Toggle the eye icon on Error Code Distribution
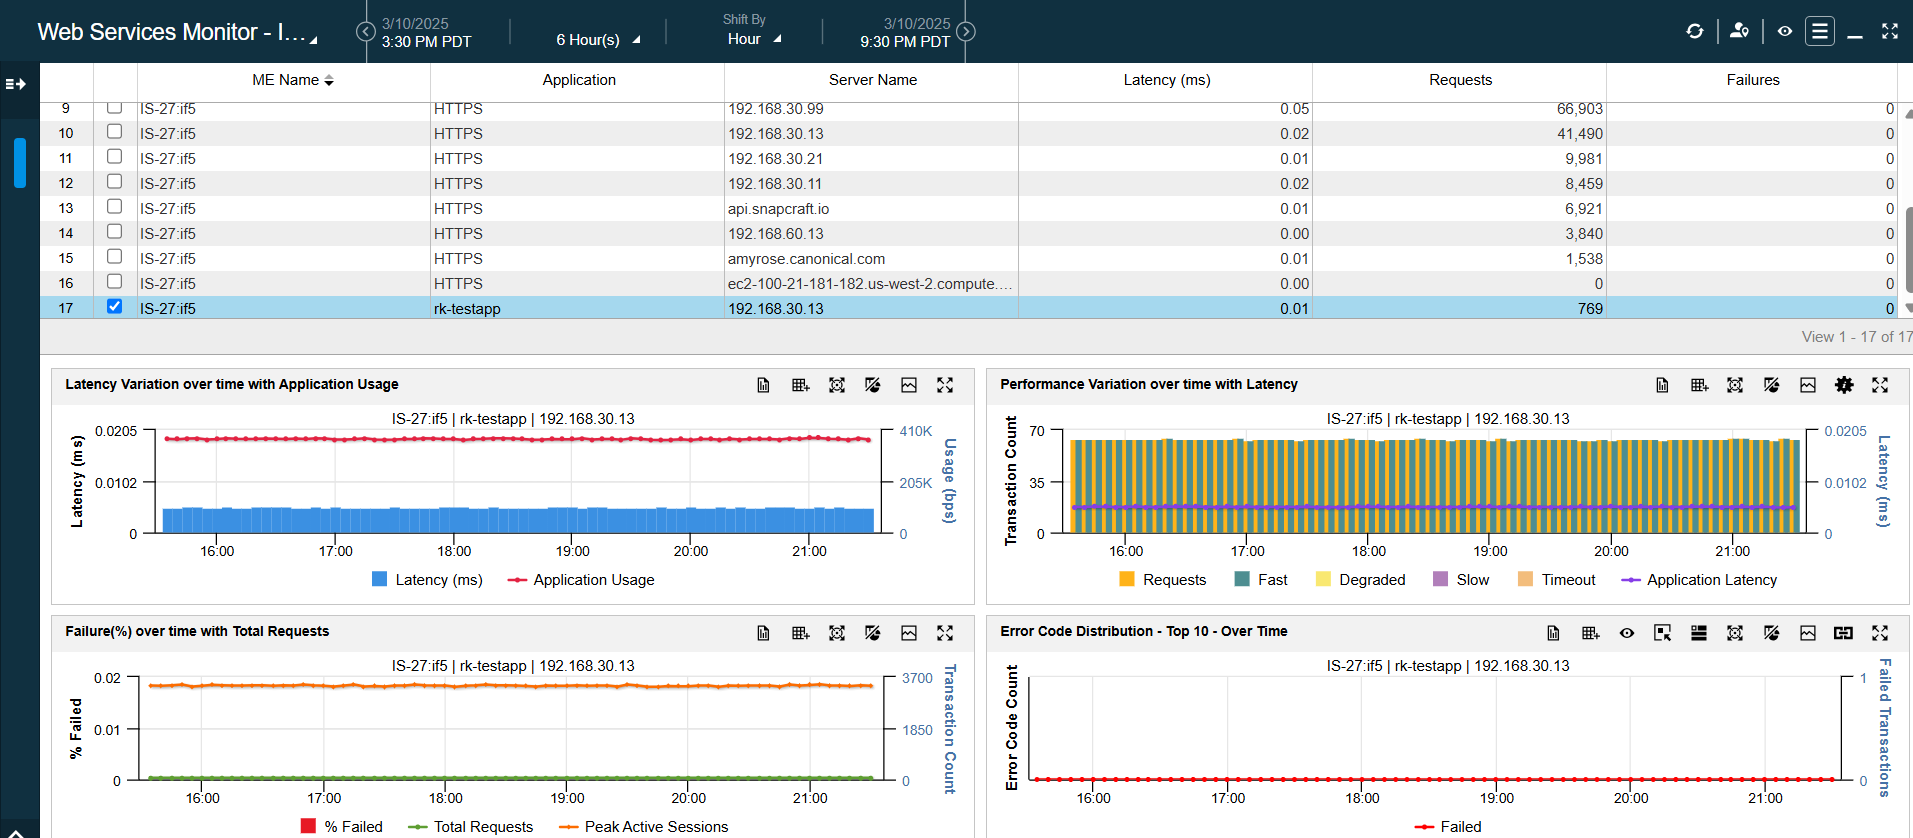The height and width of the screenshot is (838, 1913). [x=1627, y=633]
